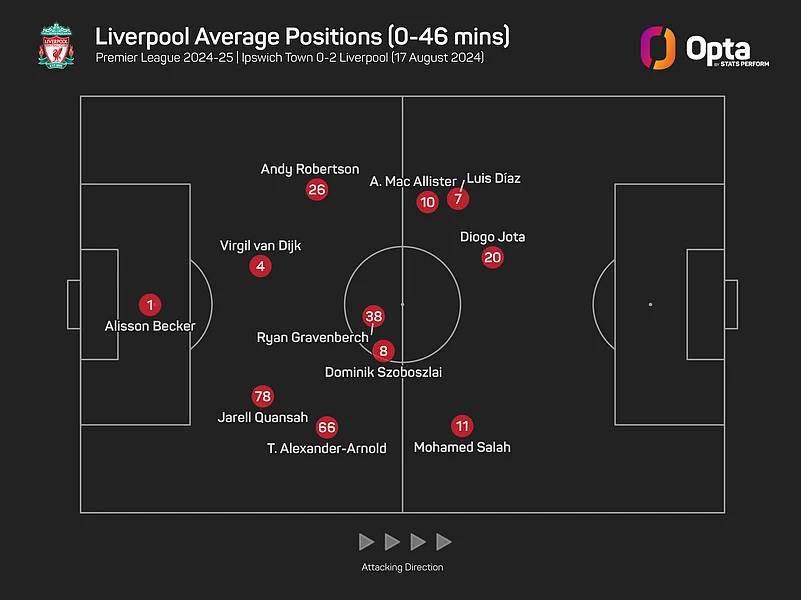Select Mohamed Salah's number 11 marker
This screenshot has width=801, height=600.
[461, 425]
